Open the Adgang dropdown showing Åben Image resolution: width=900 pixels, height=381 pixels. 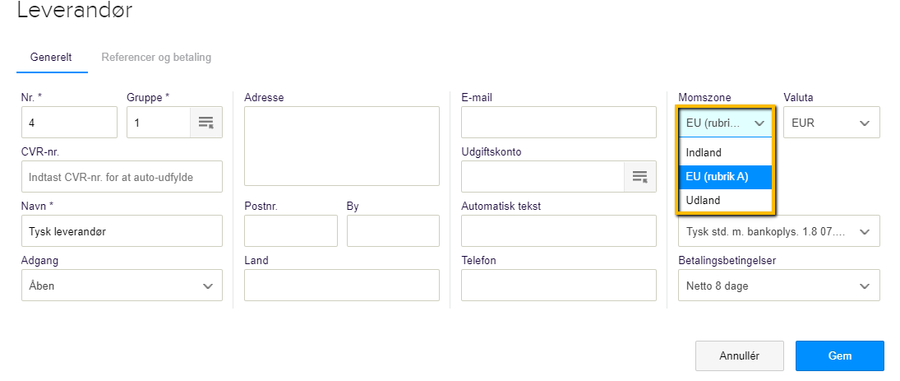122,285
